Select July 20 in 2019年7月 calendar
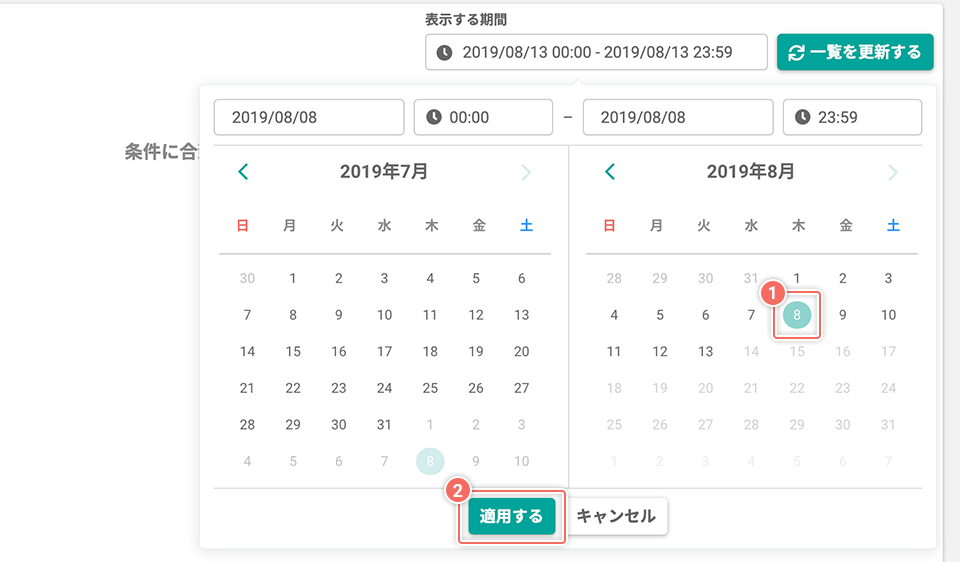 point(522,351)
